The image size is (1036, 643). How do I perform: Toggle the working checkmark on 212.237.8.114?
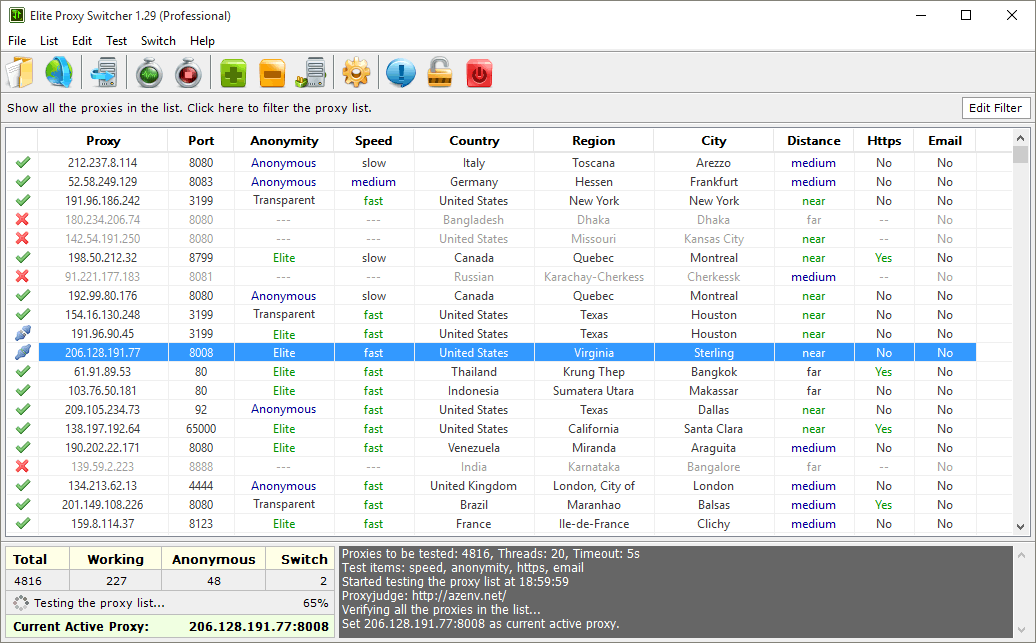click(22, 162)
